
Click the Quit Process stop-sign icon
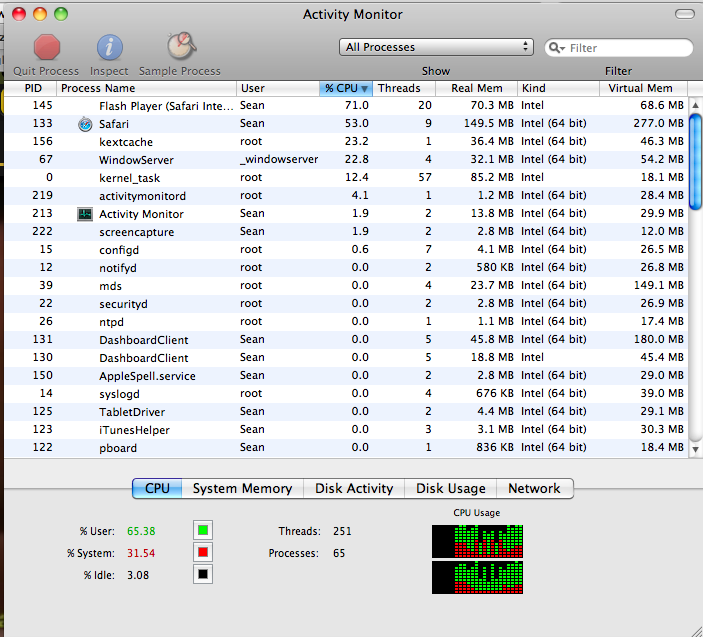(x=47, y=47)
